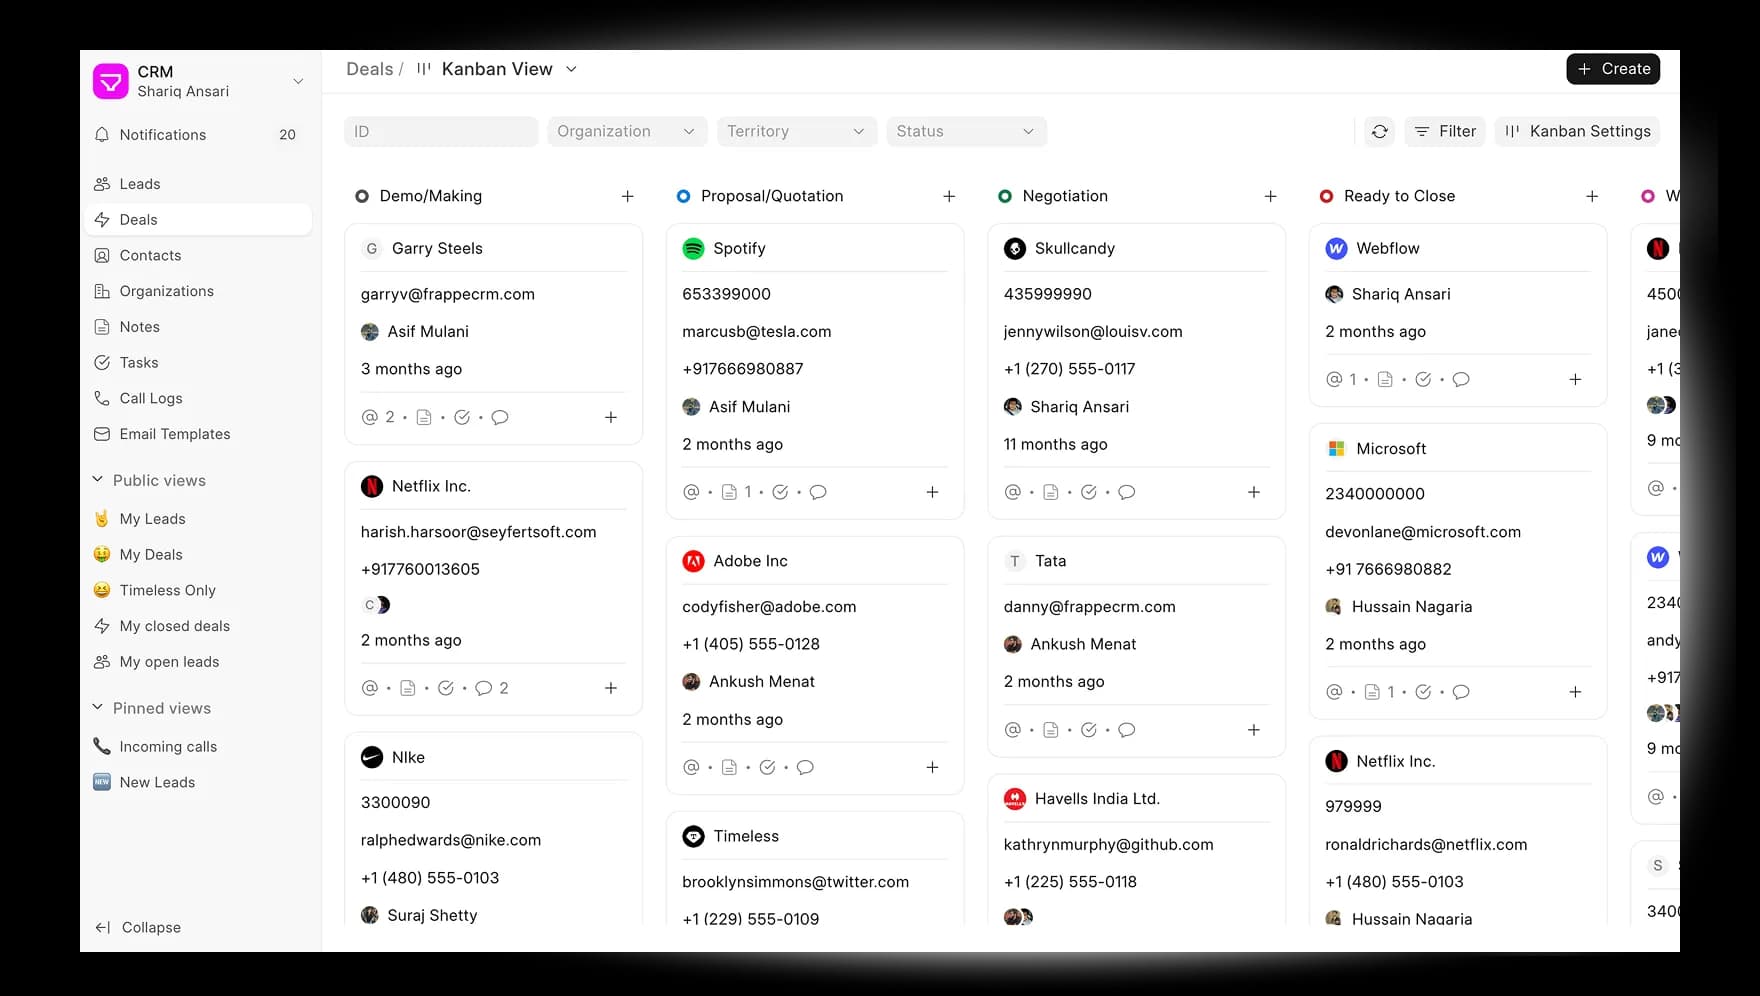Open My closed deals view
This screenshot has height=996, width=1760.
(198, 626)
